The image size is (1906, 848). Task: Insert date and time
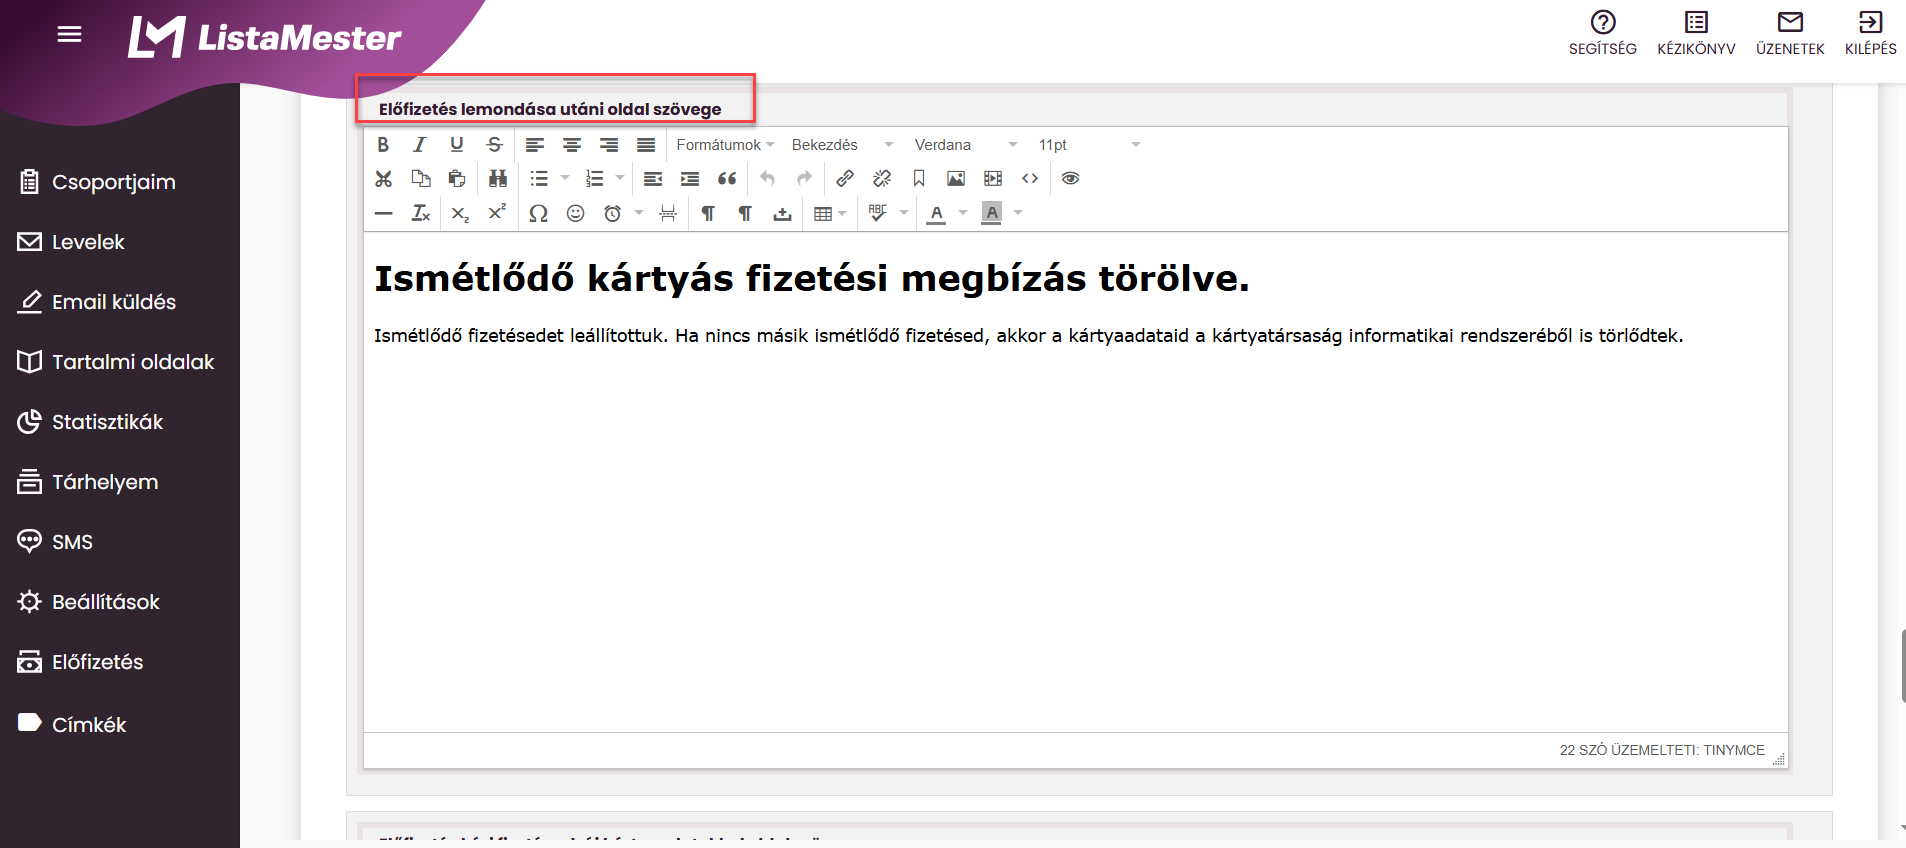[x=612, y=213]
